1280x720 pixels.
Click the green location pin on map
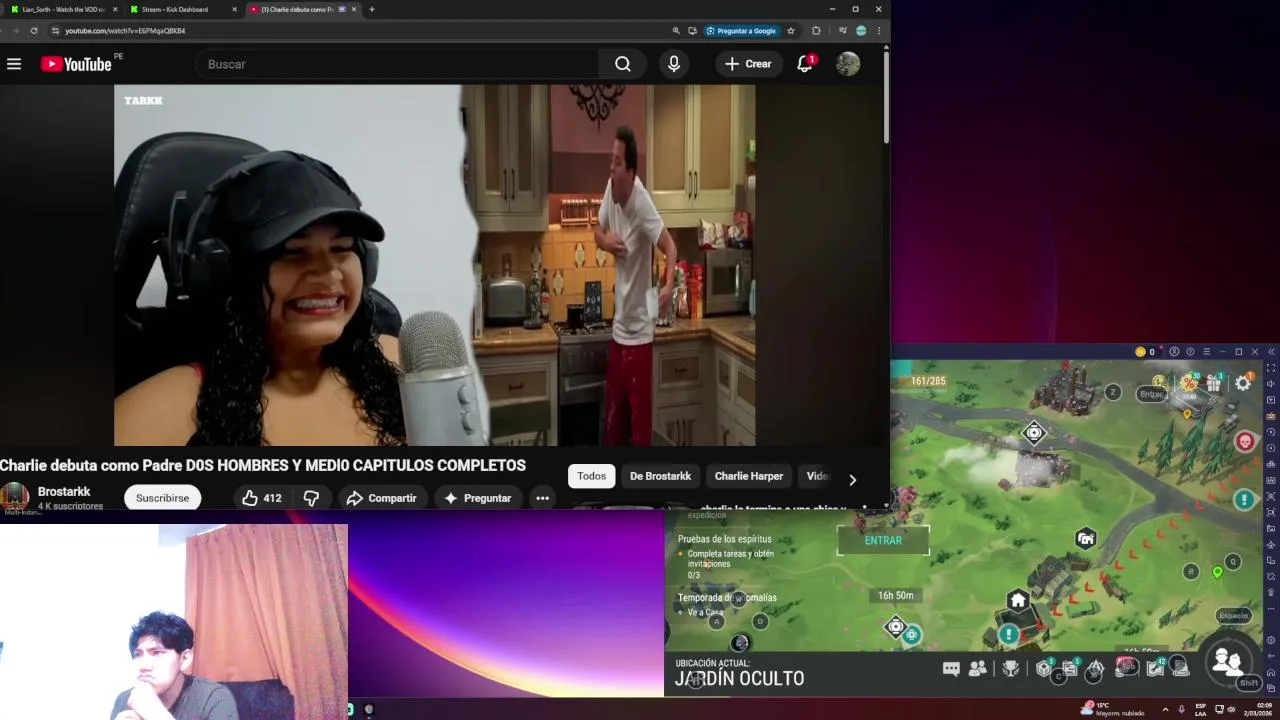pos(1217,573)
